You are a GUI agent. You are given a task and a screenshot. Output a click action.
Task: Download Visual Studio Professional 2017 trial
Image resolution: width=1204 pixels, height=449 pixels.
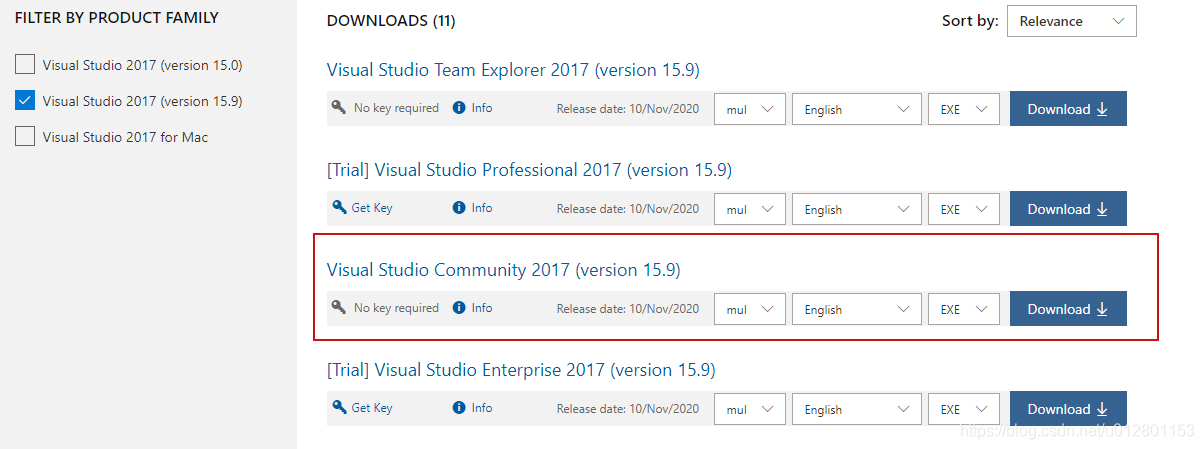tap(1068, 209)
